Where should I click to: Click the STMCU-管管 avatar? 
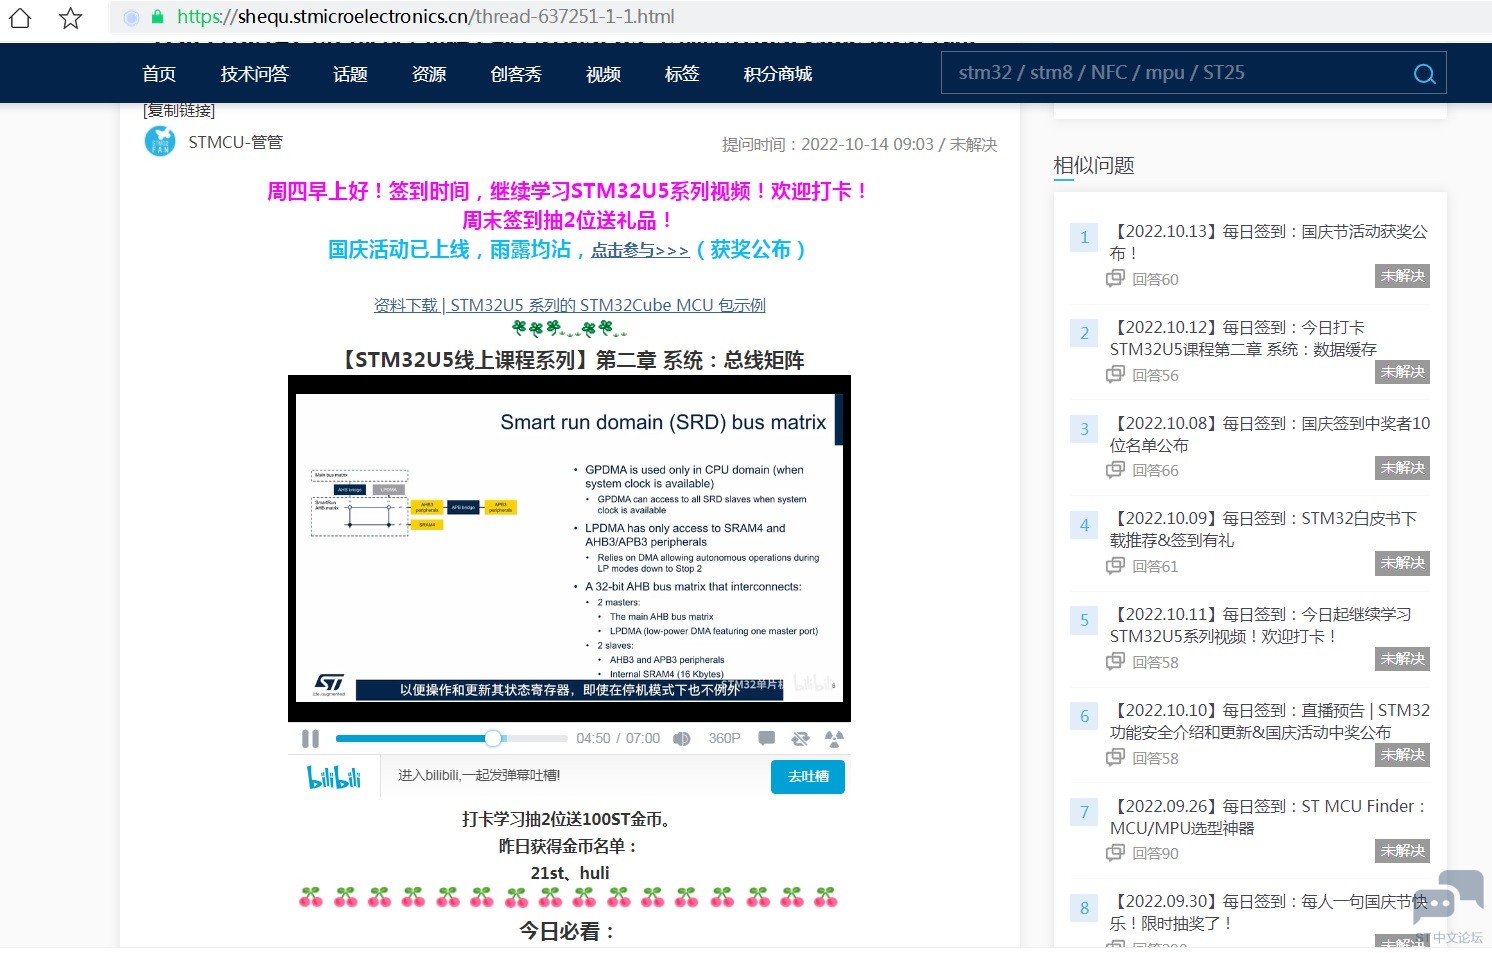(160, 142)
